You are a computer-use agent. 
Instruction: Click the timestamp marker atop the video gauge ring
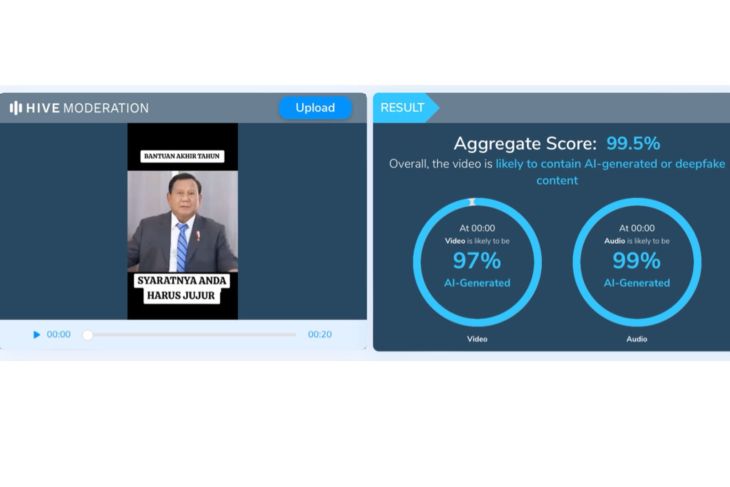473,202
